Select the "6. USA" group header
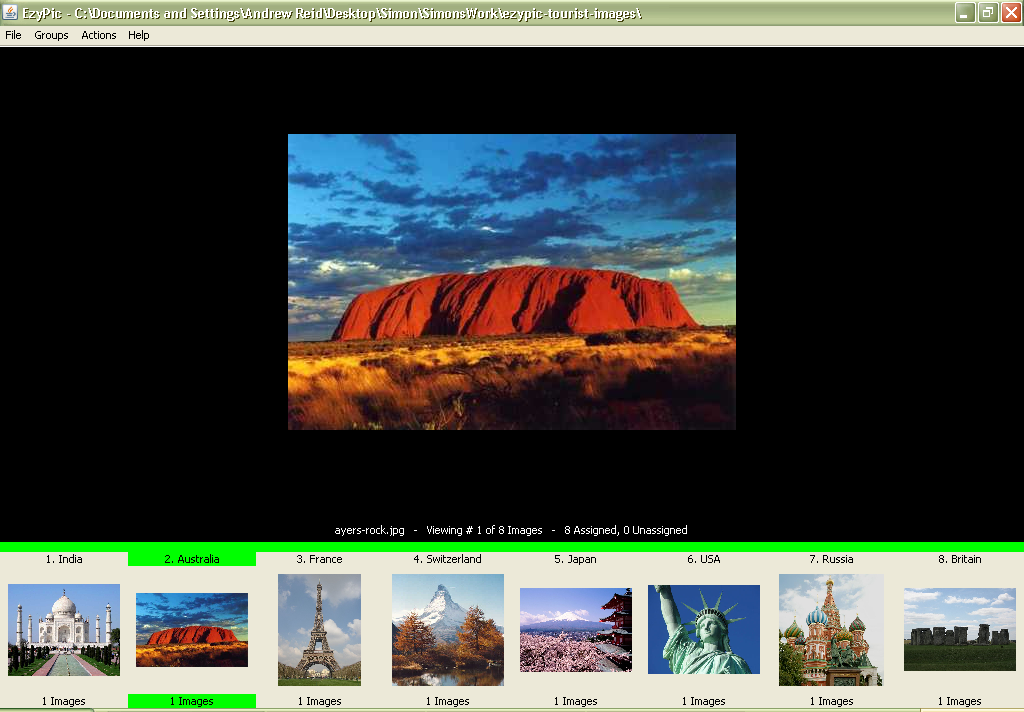 (703, 559)
